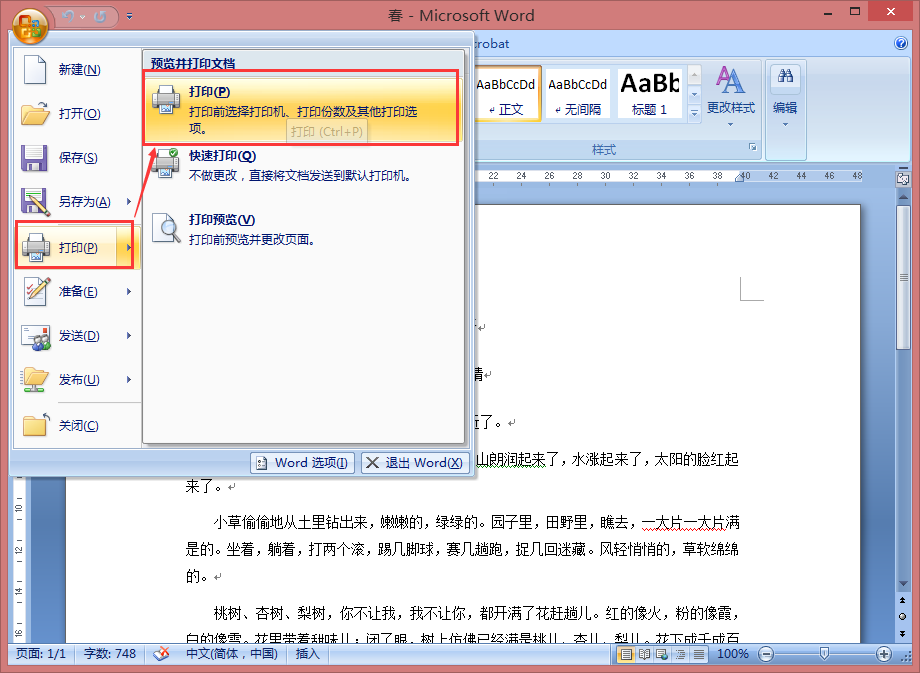Click the next page browse button

[902, 633]
